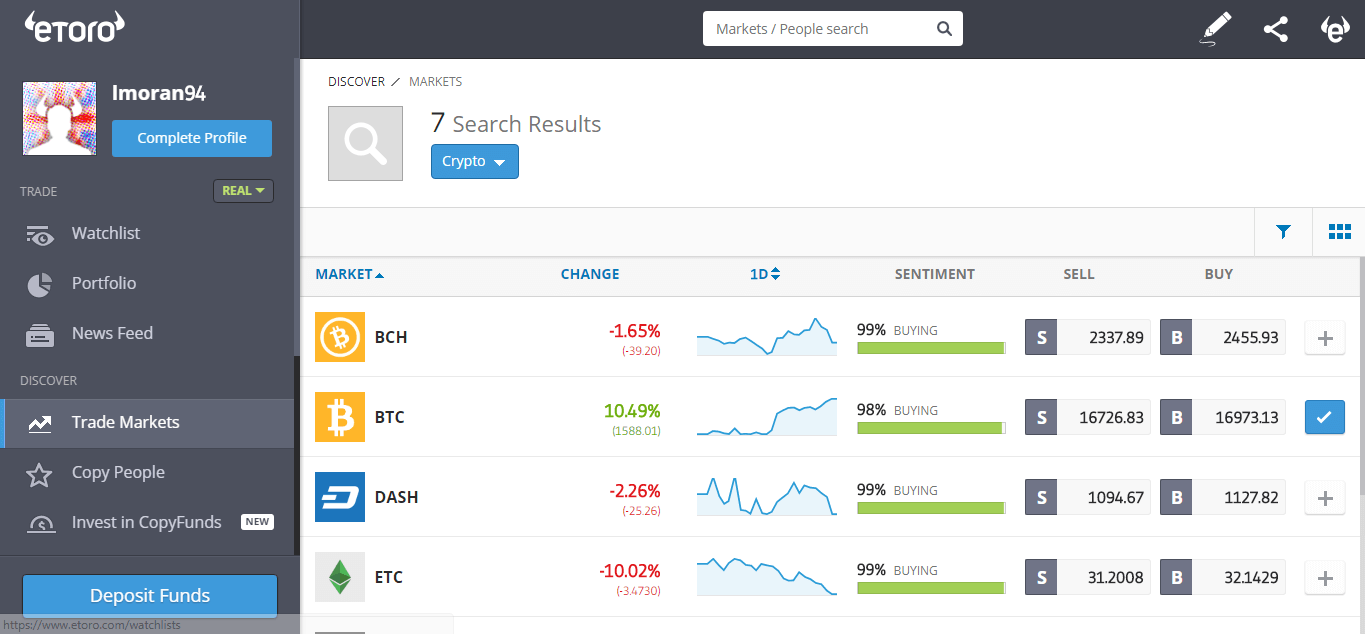
Task: Click the share icon in top bar
Action: (x=1275, y=29)
